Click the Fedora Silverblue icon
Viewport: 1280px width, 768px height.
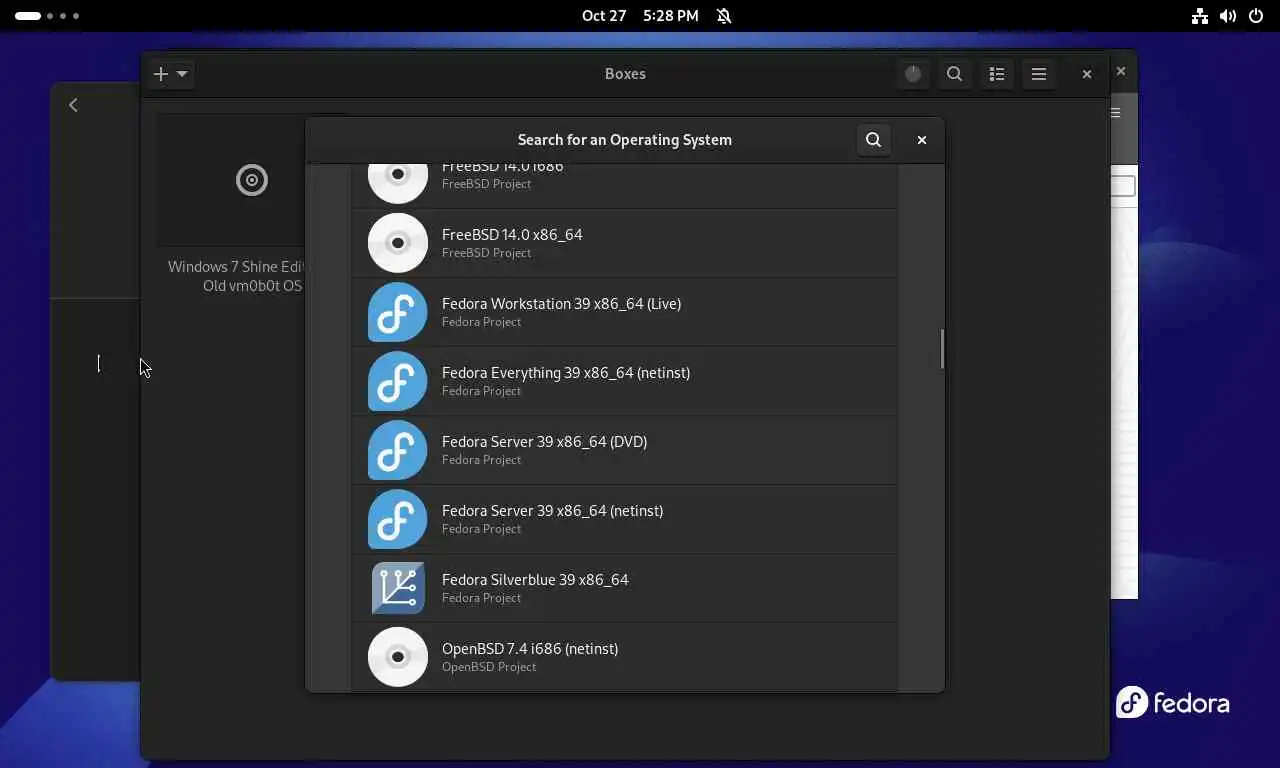(398, 588)
